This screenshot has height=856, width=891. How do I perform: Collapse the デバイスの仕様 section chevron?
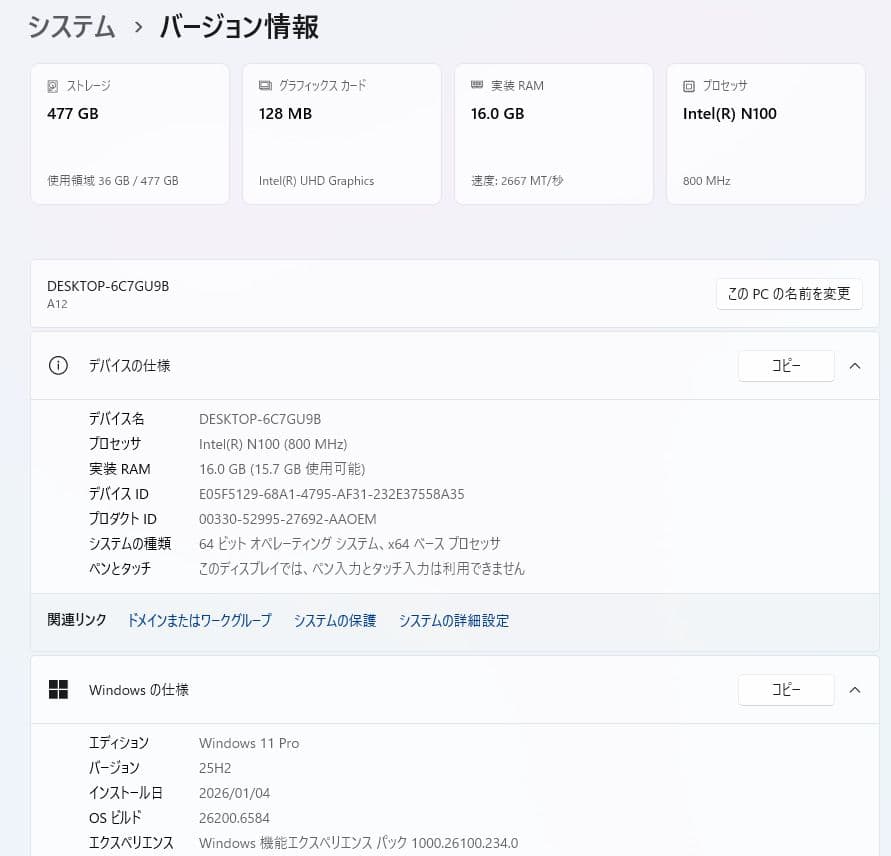(x=855, y=366)
